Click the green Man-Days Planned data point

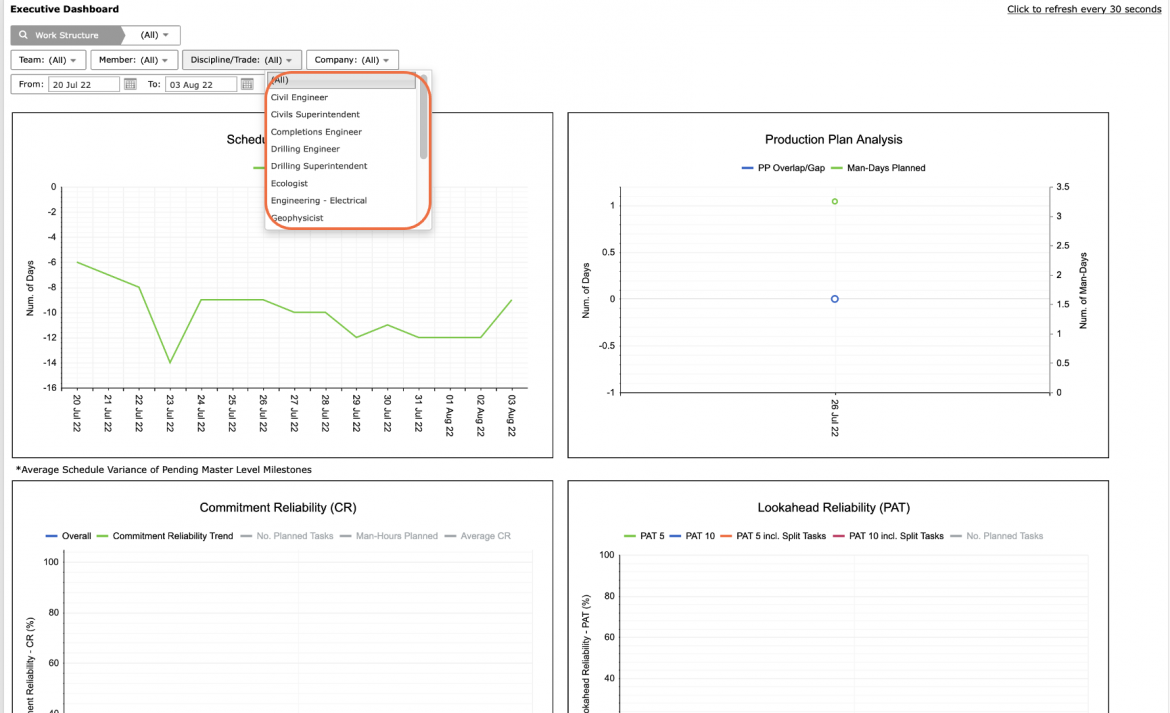pos(834,201)
